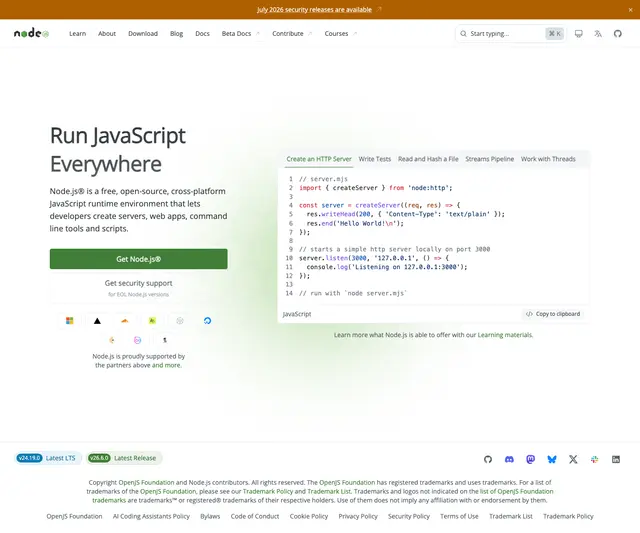Open the GitHub icon in the top navigation
Viewport: 640px width, 533px height.
click(618, 33)
